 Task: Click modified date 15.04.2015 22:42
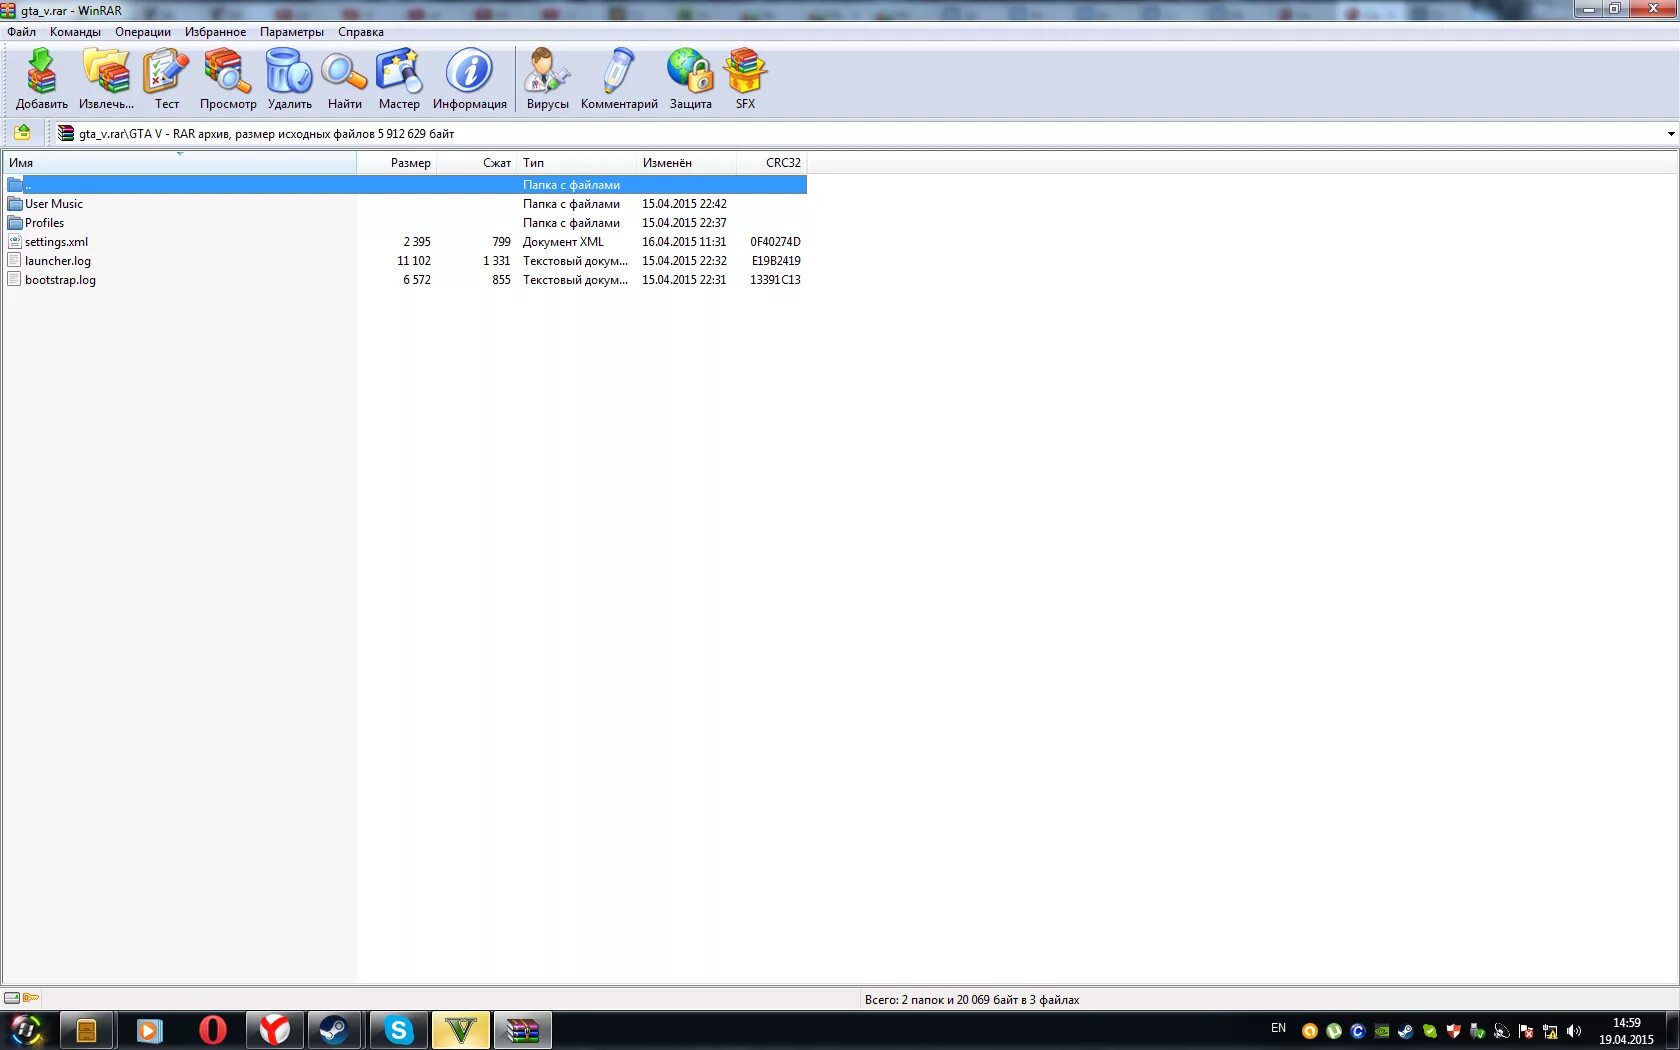(684, 204)
